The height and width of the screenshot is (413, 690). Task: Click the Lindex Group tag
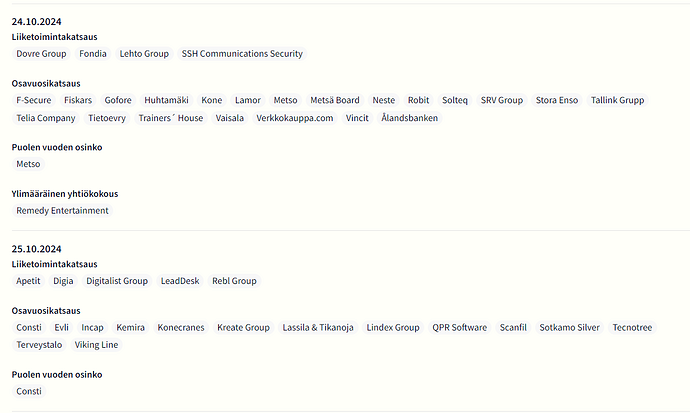tap(393, 328)
